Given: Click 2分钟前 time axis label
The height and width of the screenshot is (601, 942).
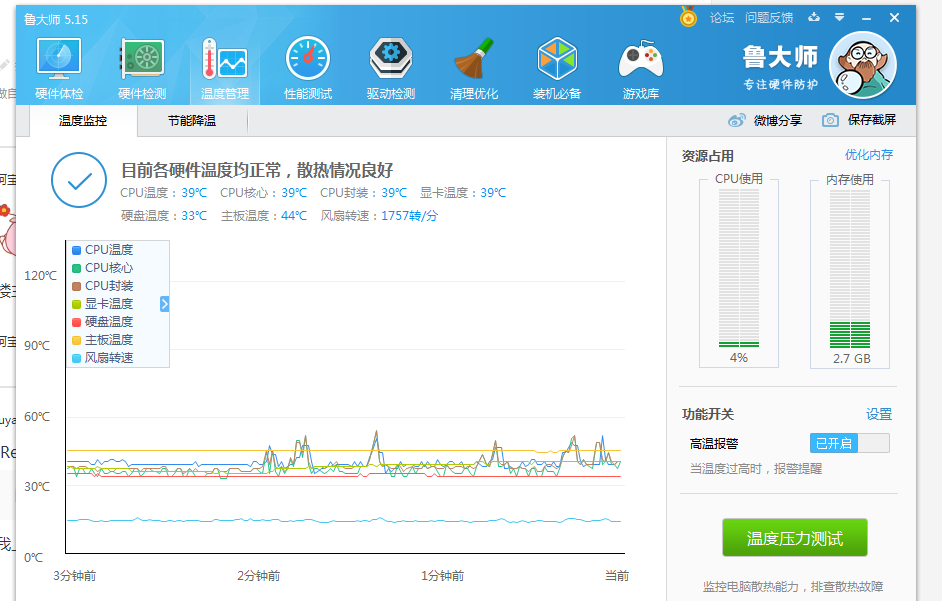Looking at the screenshot, I should (x=258, y=576).
